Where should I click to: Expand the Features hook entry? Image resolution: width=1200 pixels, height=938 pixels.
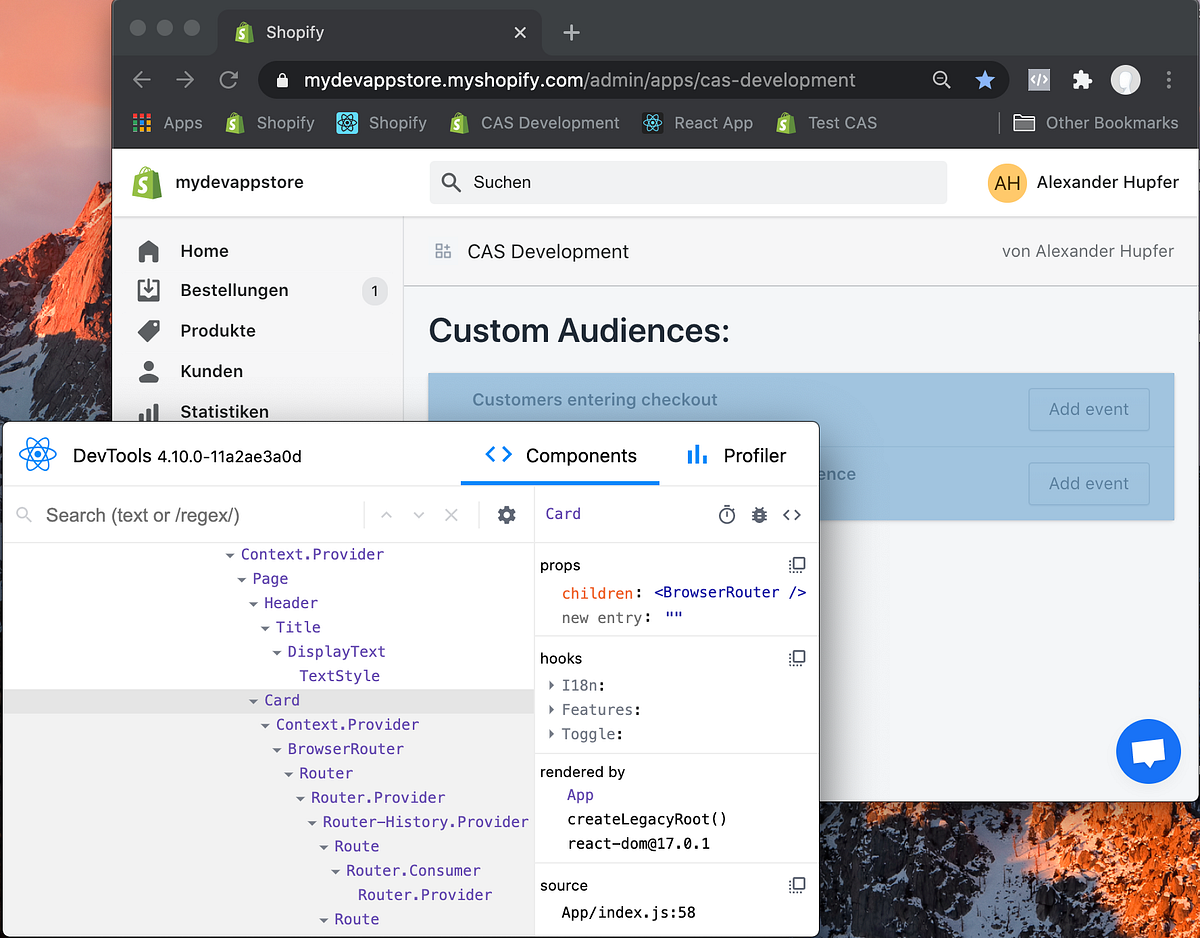(x=550, y=709)
